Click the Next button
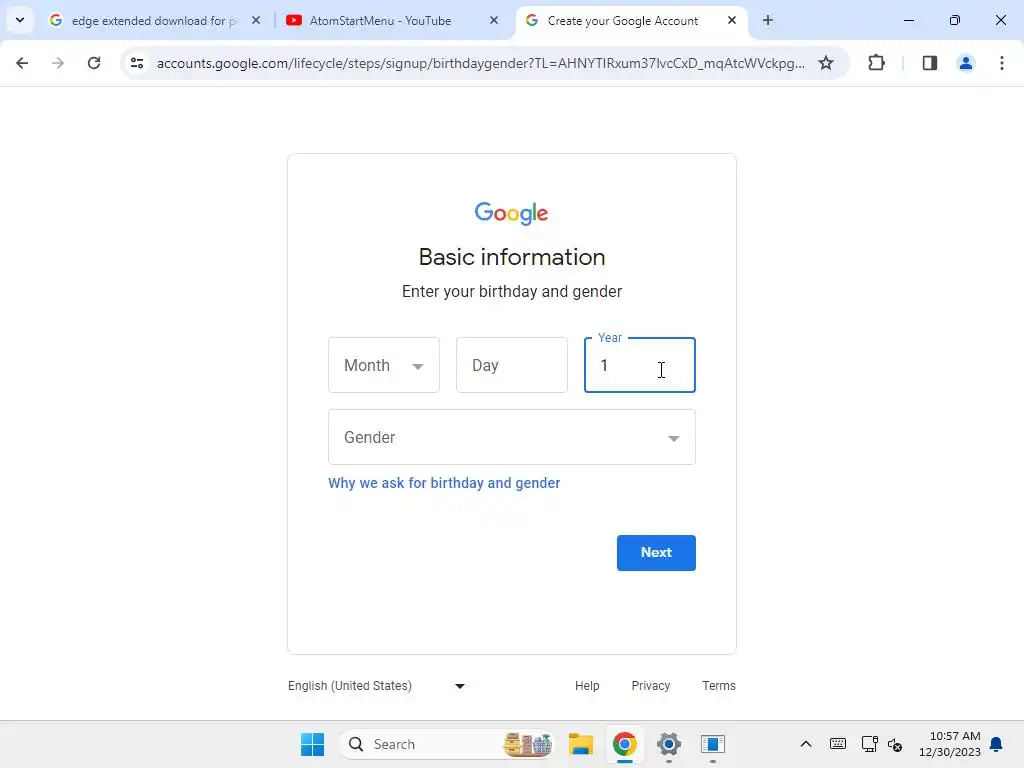The height and width of the screenshot is (768, 1024). 656,553
